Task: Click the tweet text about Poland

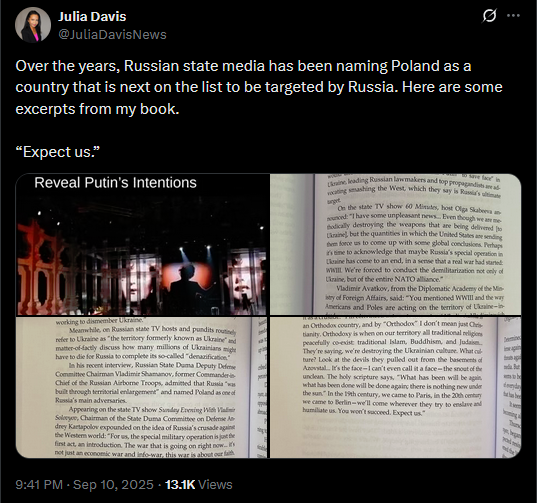Action: pyautogui.click(x=259, y=87)
